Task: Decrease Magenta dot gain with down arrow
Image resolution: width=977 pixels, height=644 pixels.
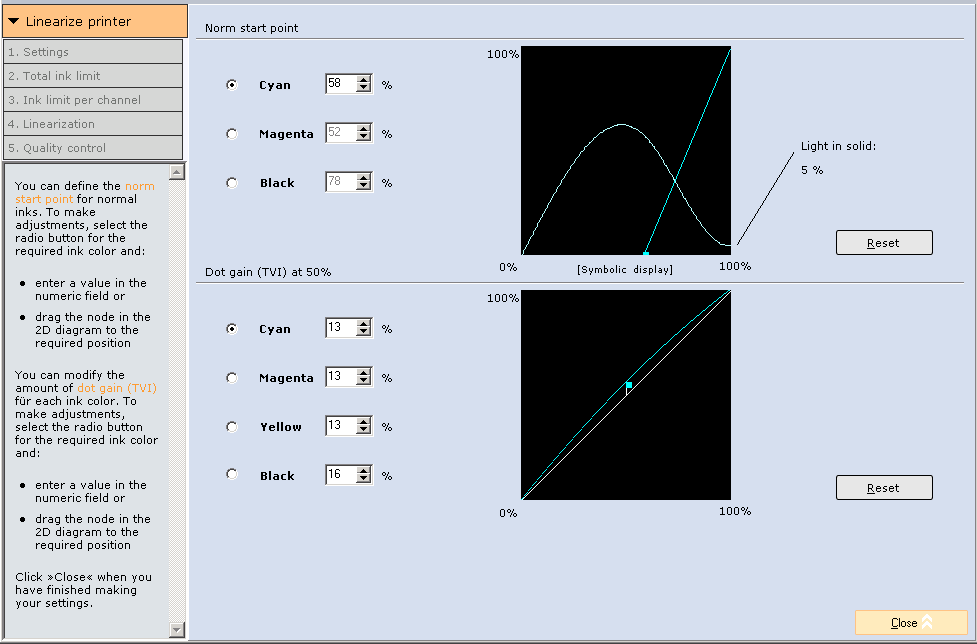Action: pos(364,381)
